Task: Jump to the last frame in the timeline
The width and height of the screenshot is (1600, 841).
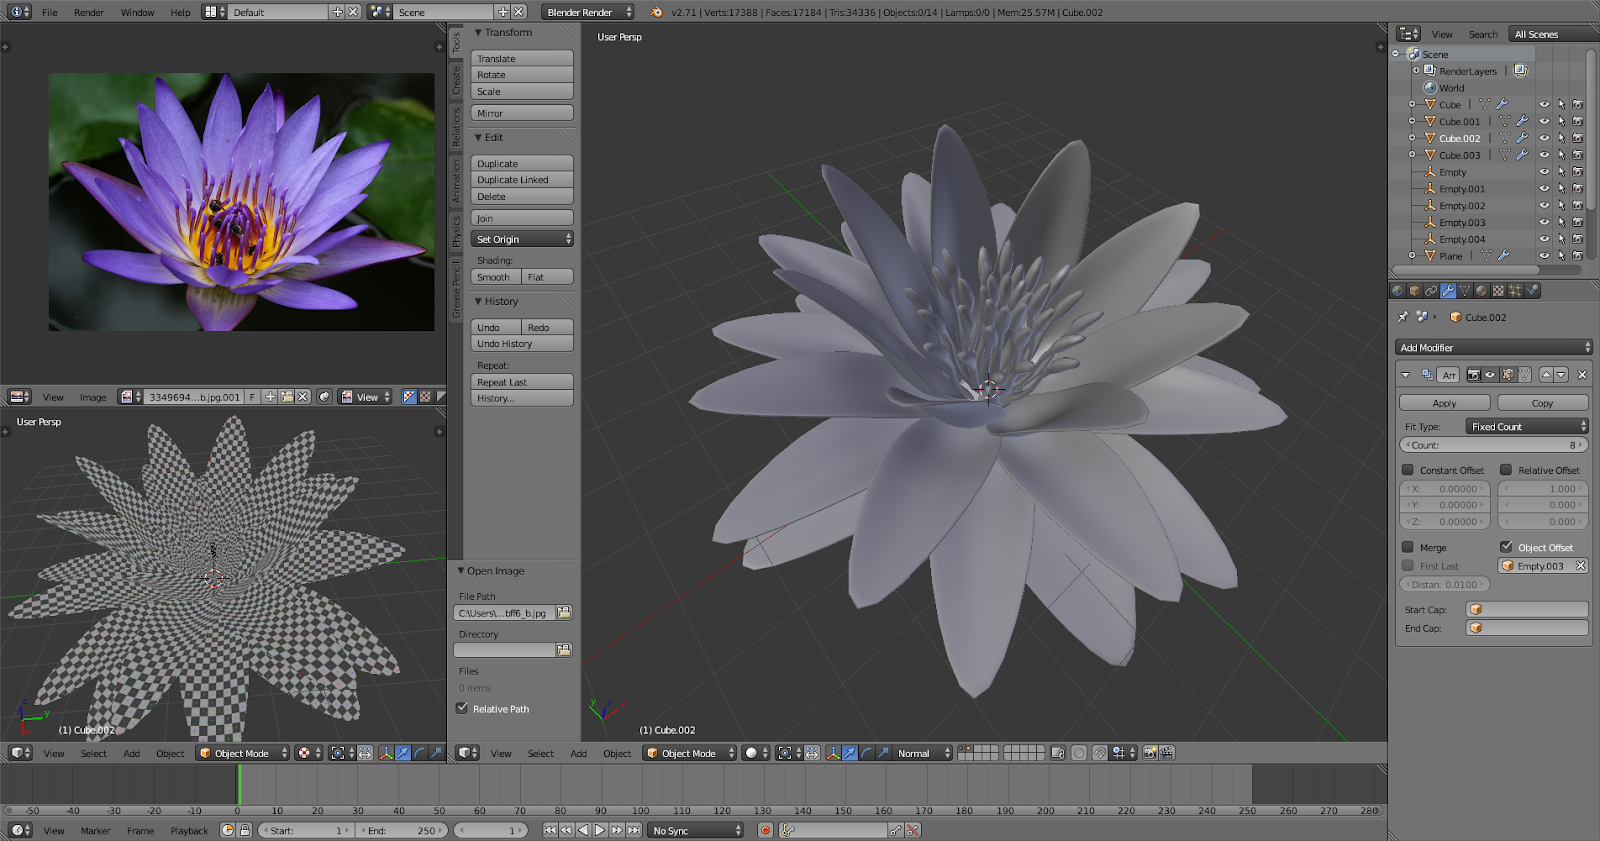Action: point(634,830)
